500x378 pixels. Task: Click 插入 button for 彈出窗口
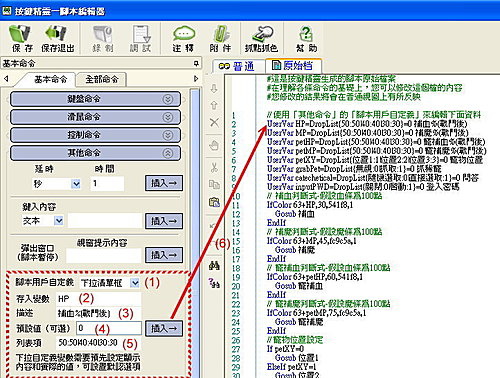click(x=164, y=255)
